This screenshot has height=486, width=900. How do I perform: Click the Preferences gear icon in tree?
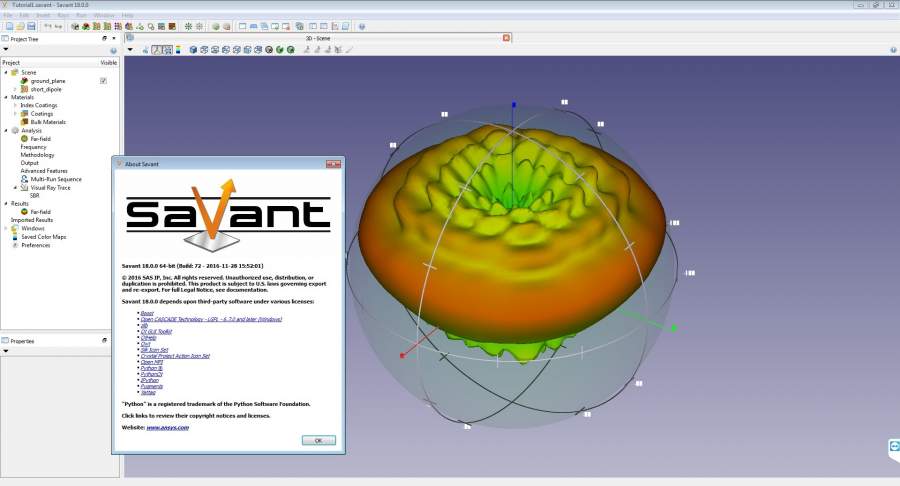point(15,245)
